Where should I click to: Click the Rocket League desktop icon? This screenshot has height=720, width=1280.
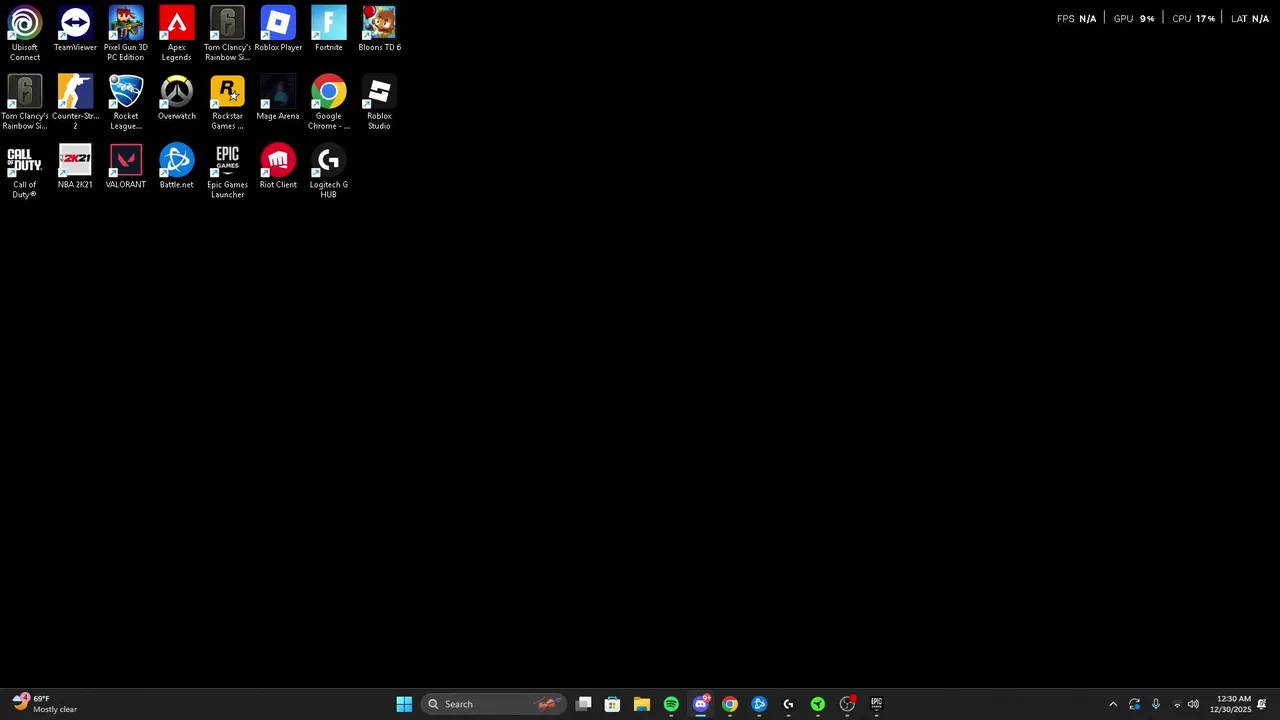click(x=126, y=102)
